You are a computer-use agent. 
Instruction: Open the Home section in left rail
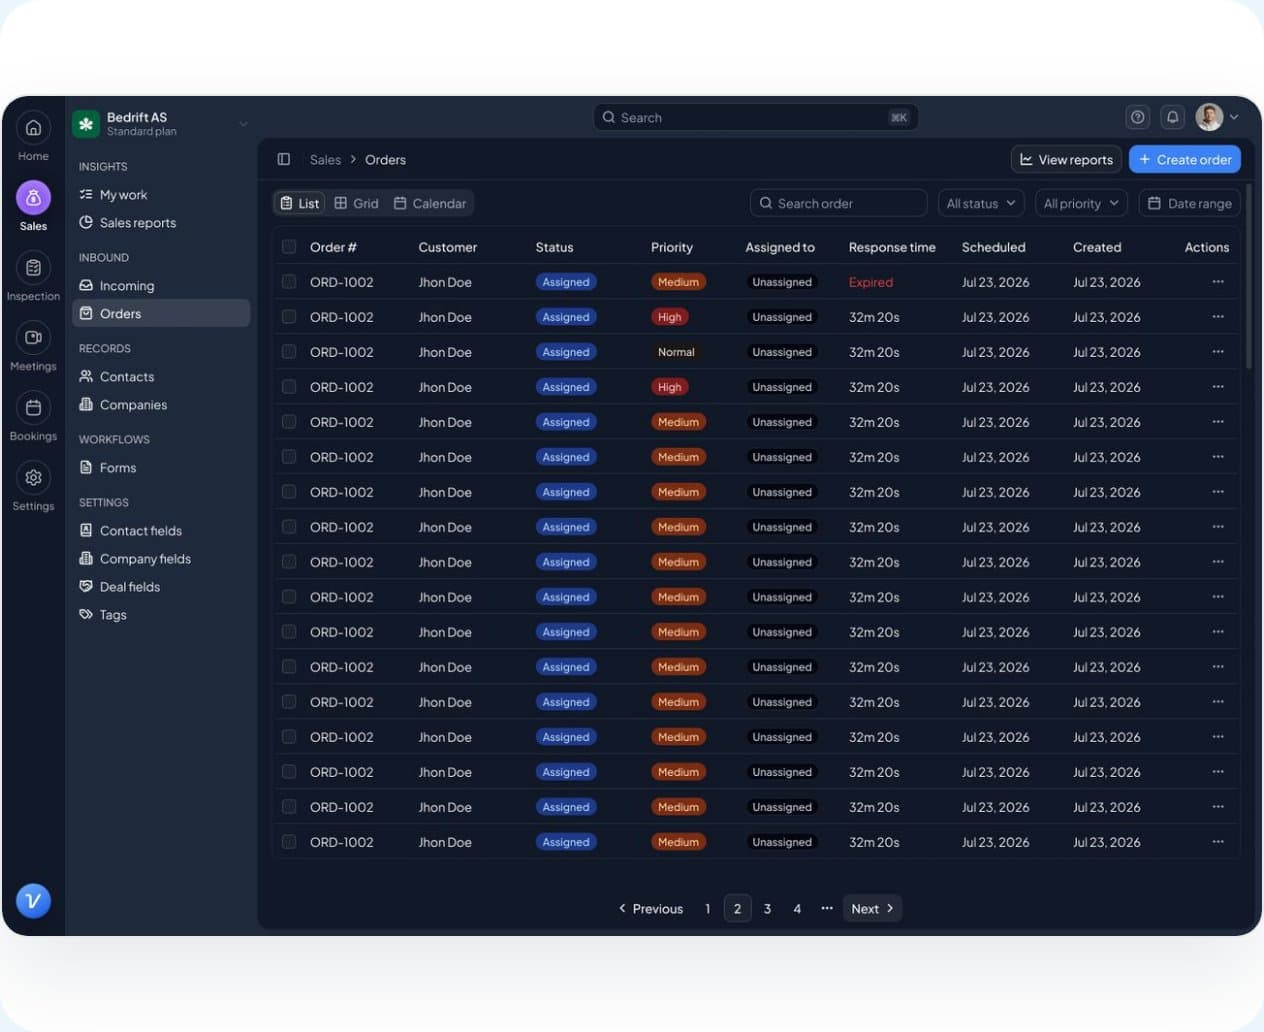point(33,135)
